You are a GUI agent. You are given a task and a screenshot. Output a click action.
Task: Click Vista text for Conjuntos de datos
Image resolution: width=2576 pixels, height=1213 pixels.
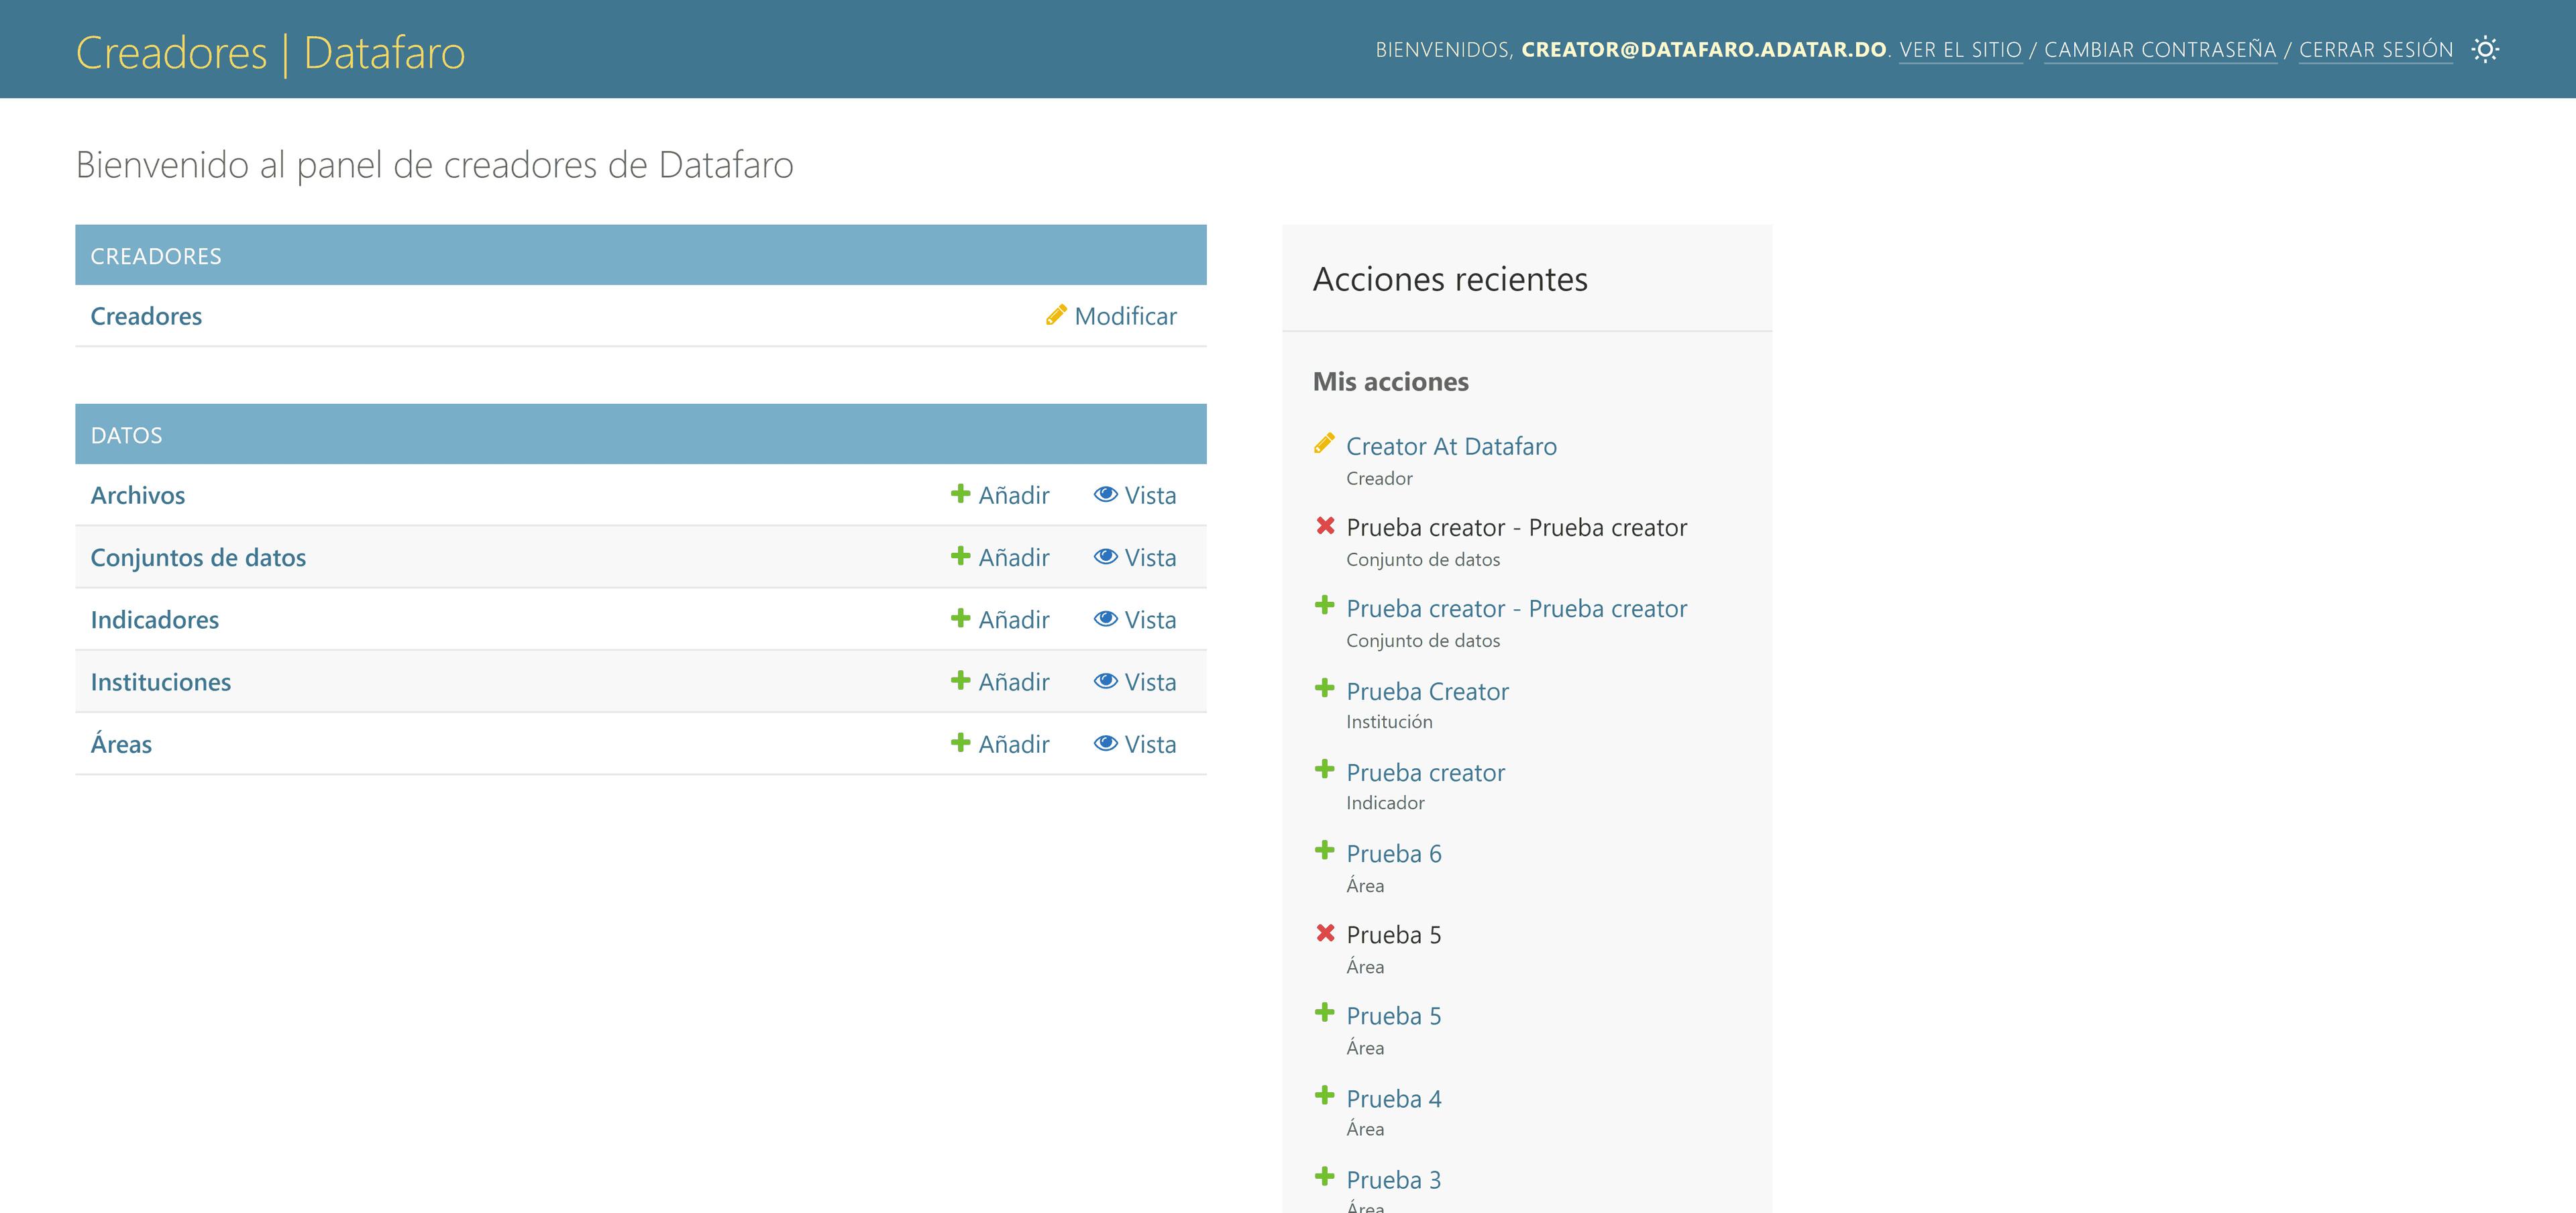(1150, 557)
